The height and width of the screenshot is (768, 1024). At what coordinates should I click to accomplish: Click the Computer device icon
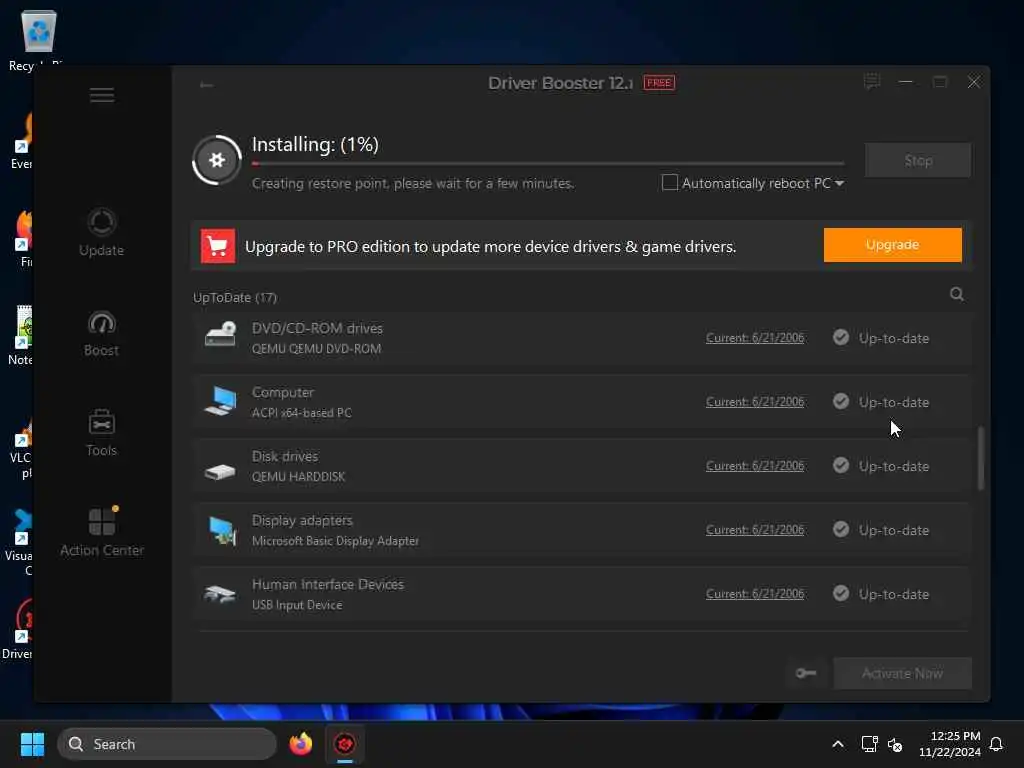[220, 400]
